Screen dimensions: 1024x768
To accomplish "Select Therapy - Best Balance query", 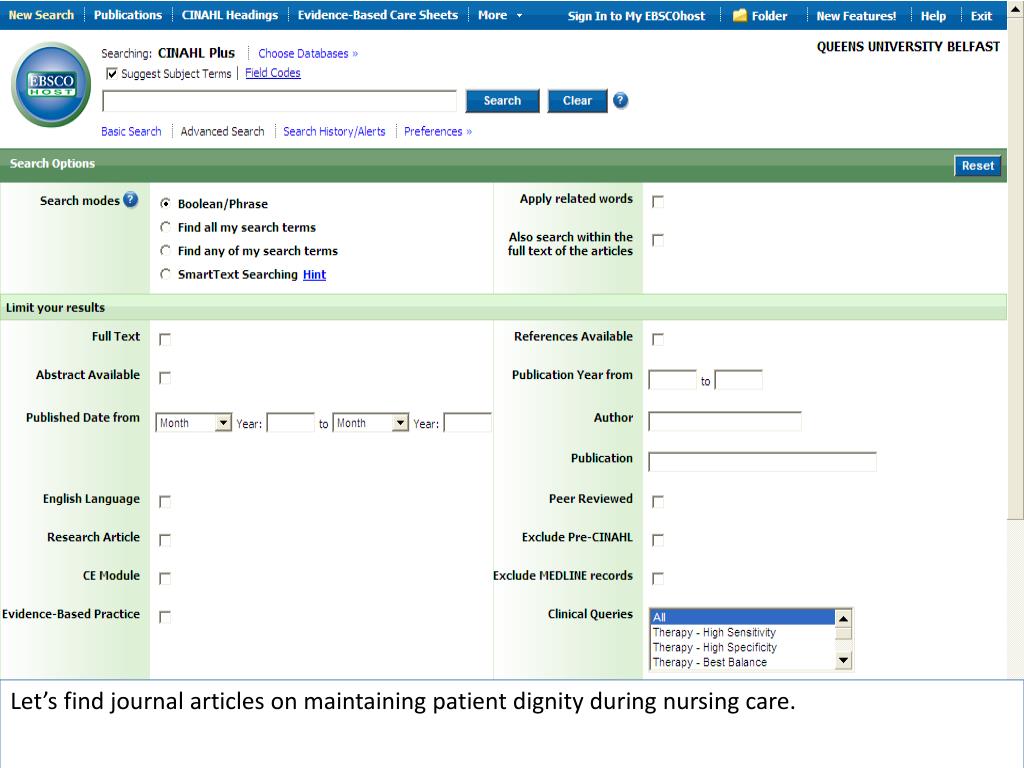I will tap(743, 662).
